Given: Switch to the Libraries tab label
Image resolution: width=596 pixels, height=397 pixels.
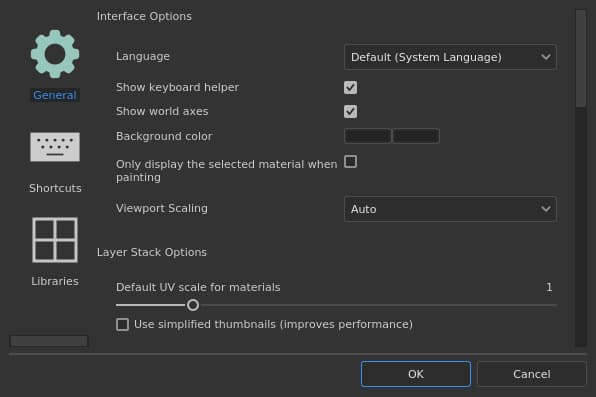Looking at the screenshot, I should click(55, 281).
